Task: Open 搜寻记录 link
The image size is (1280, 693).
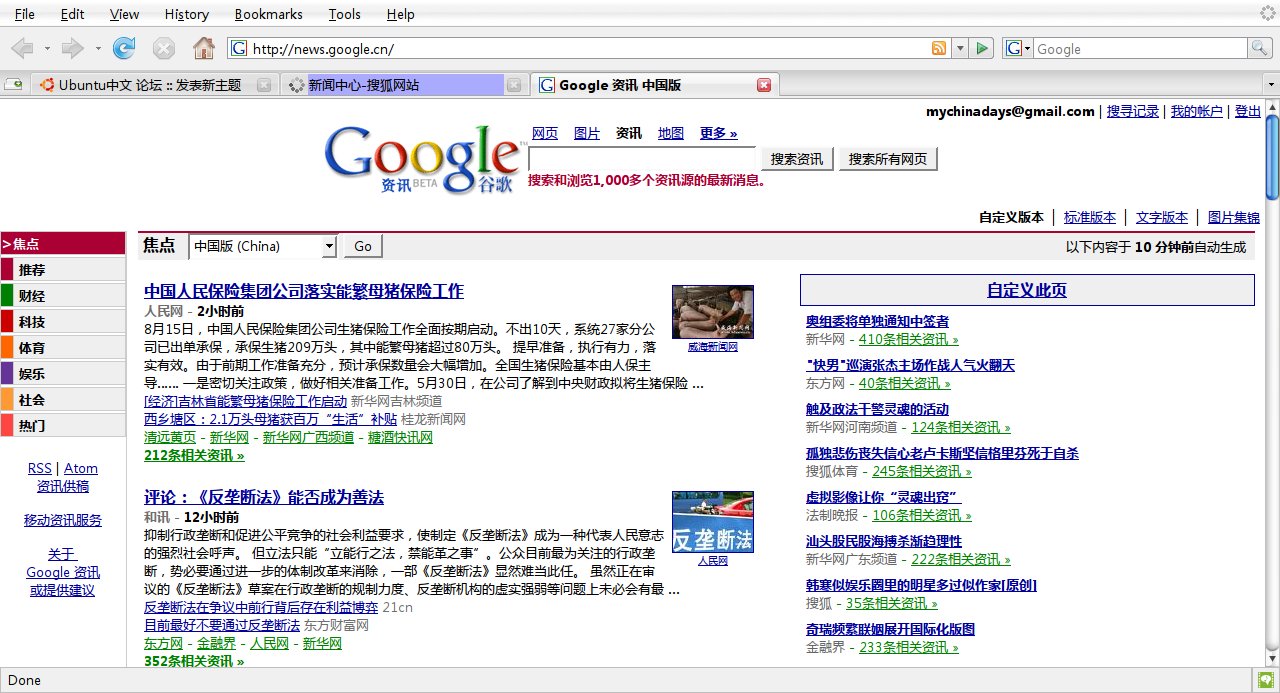Action: [x=1133, y=111]
